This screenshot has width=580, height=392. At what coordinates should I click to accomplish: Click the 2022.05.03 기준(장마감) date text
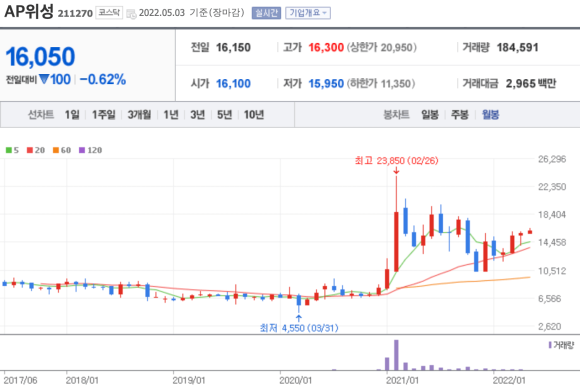coord(192,13)
